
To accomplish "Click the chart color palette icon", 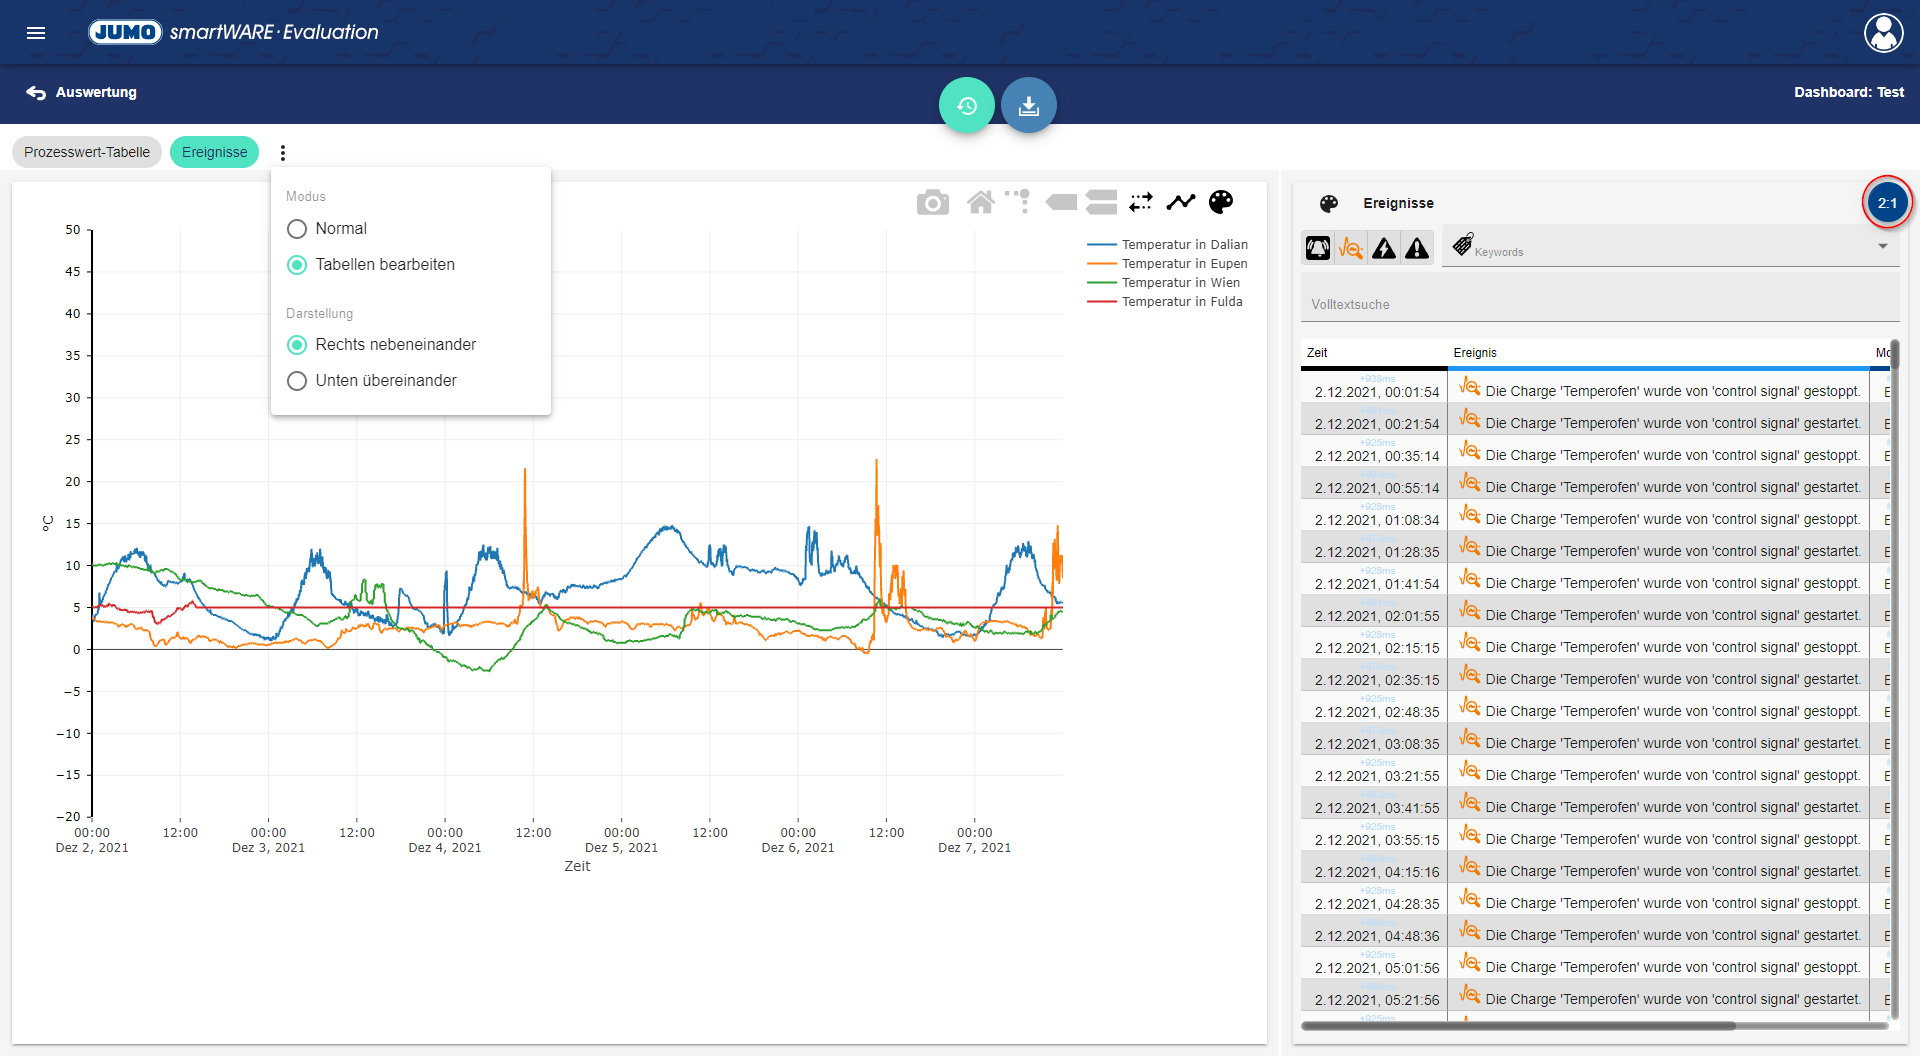I will (1221, 203).
